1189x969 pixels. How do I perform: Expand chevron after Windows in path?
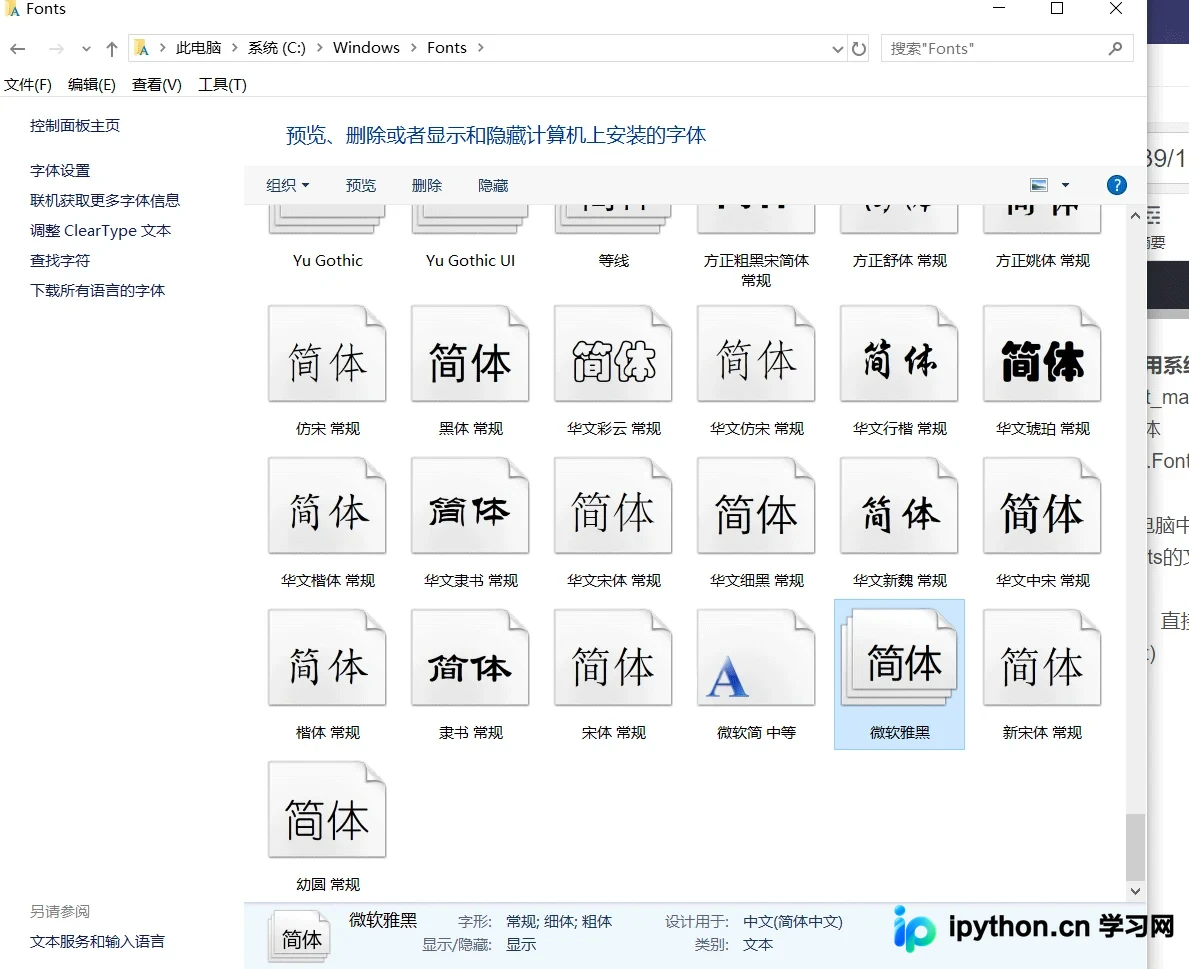pos(413,48)
